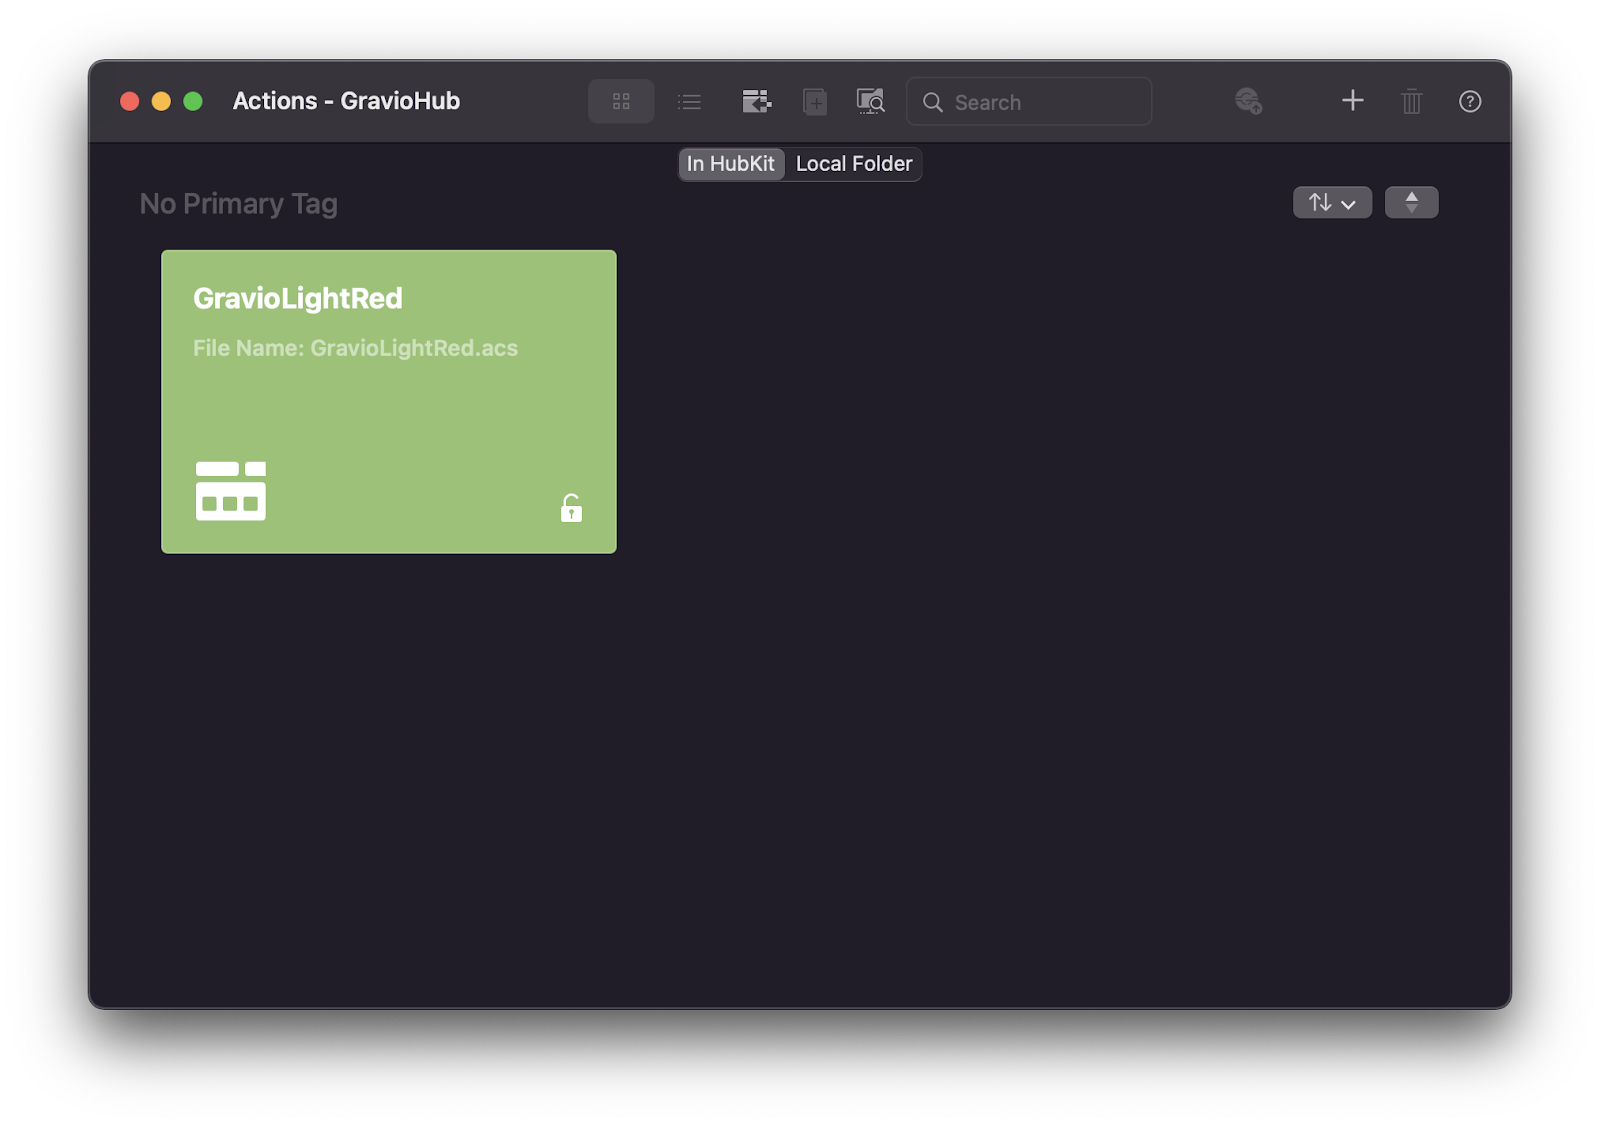
Task: Create a new action file
Action: (x=814, y=101)
